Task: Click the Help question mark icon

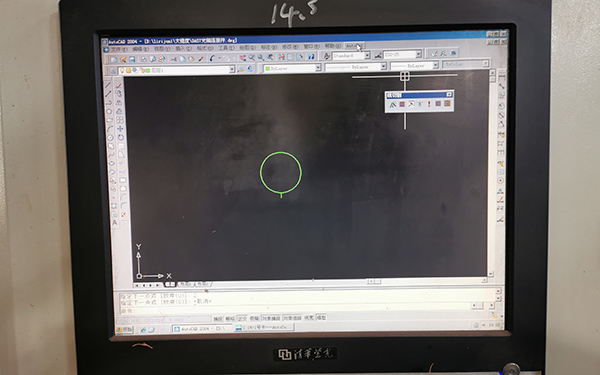Action: point(311,57)
